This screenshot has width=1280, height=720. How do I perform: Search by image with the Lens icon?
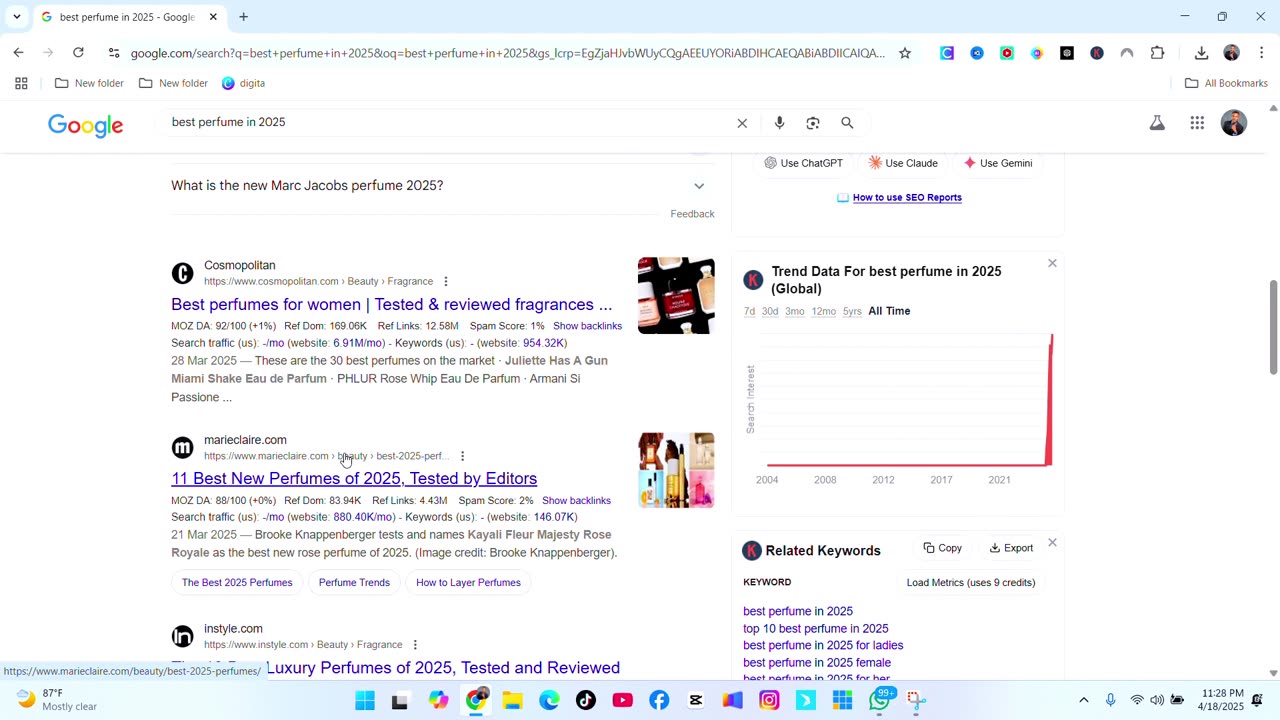point(813,123)
